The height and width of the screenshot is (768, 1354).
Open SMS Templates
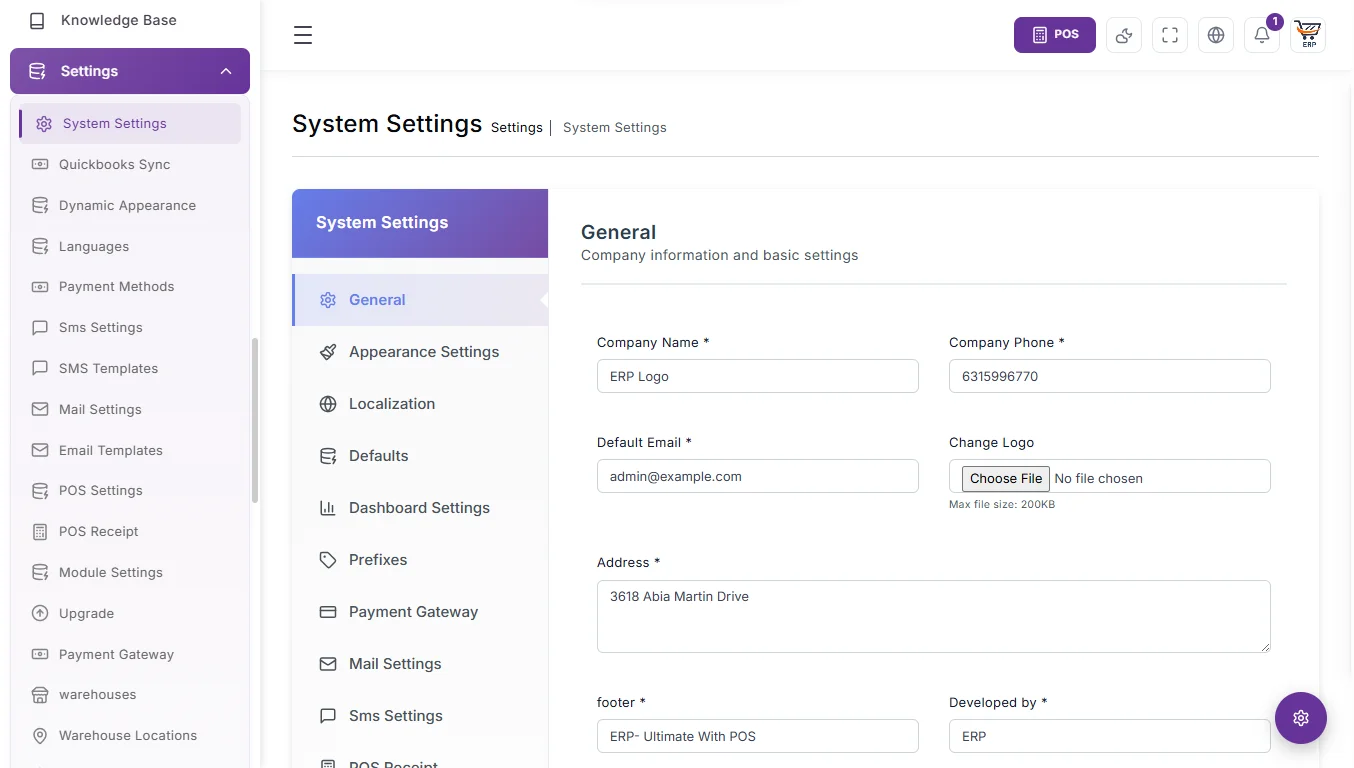(x=108, y=368)
